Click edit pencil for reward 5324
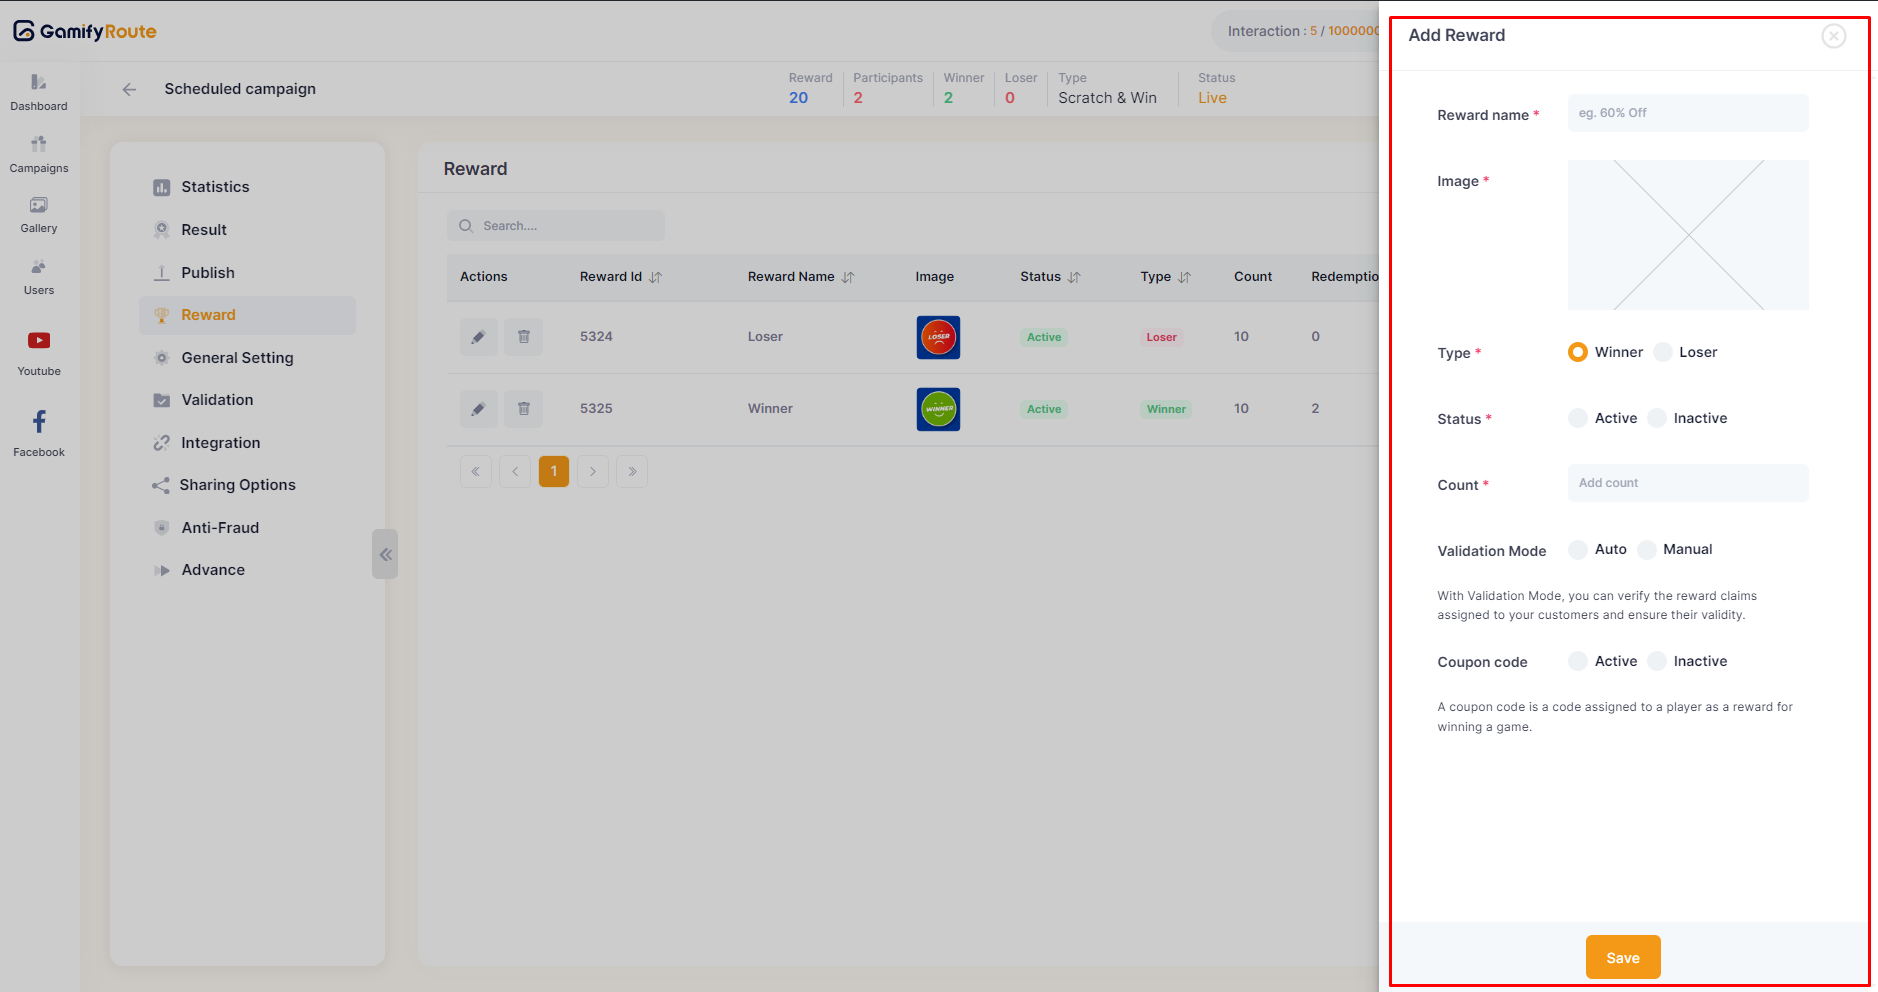The height and width of the screenshot is (992, 1878). tap(478, 337)
